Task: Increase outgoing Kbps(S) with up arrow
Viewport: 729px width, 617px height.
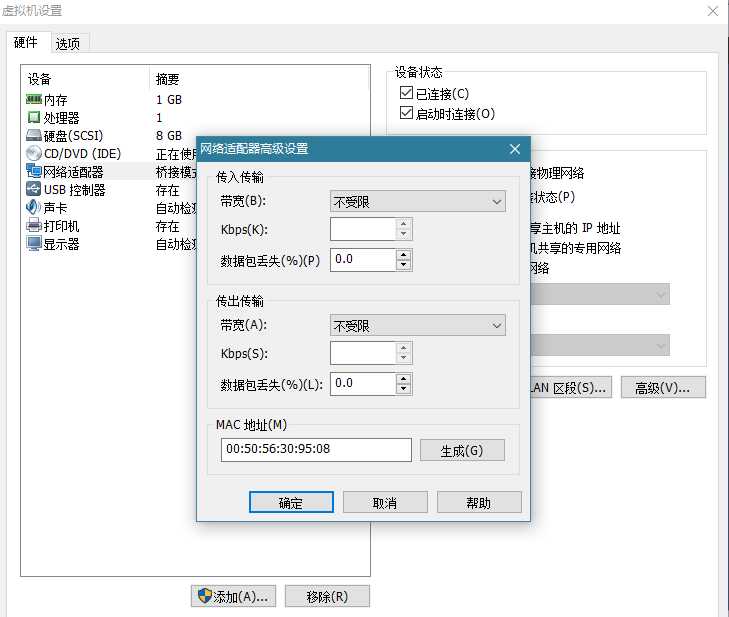Action: point(404,348)
